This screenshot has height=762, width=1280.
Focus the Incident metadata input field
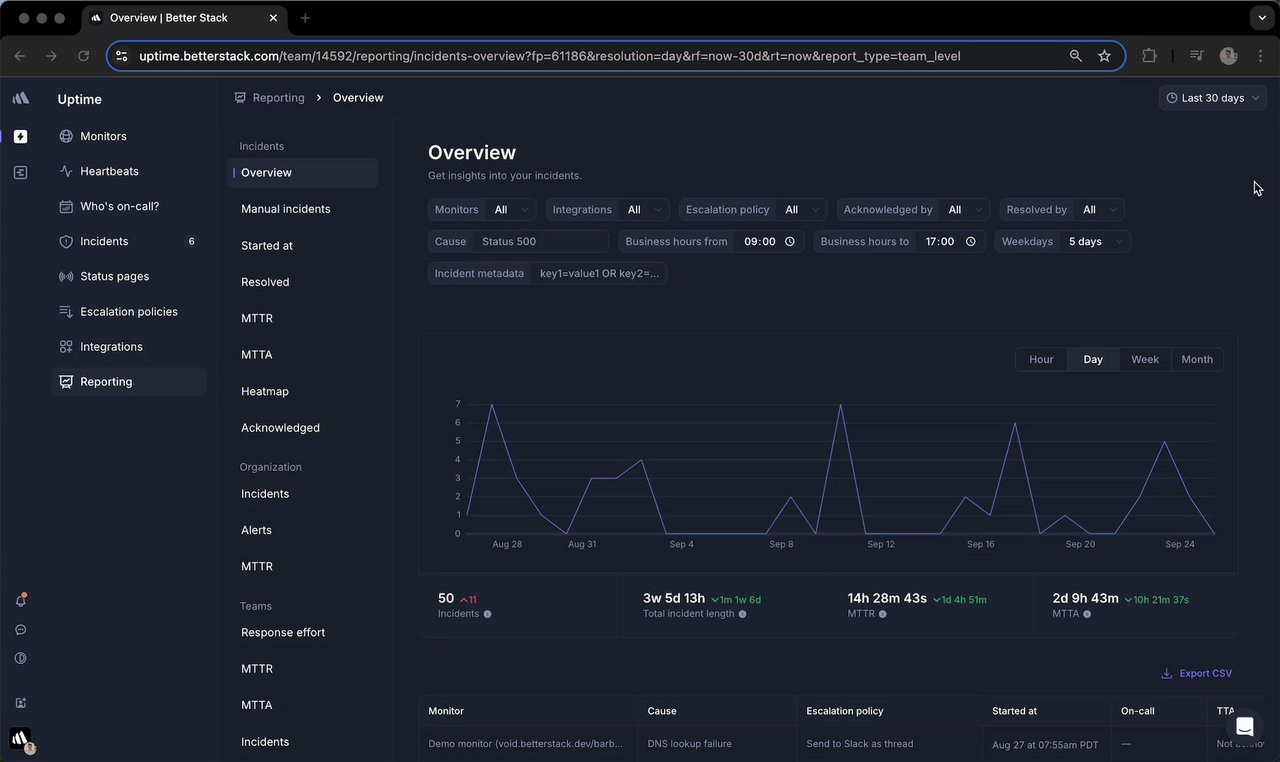point(599,274)
